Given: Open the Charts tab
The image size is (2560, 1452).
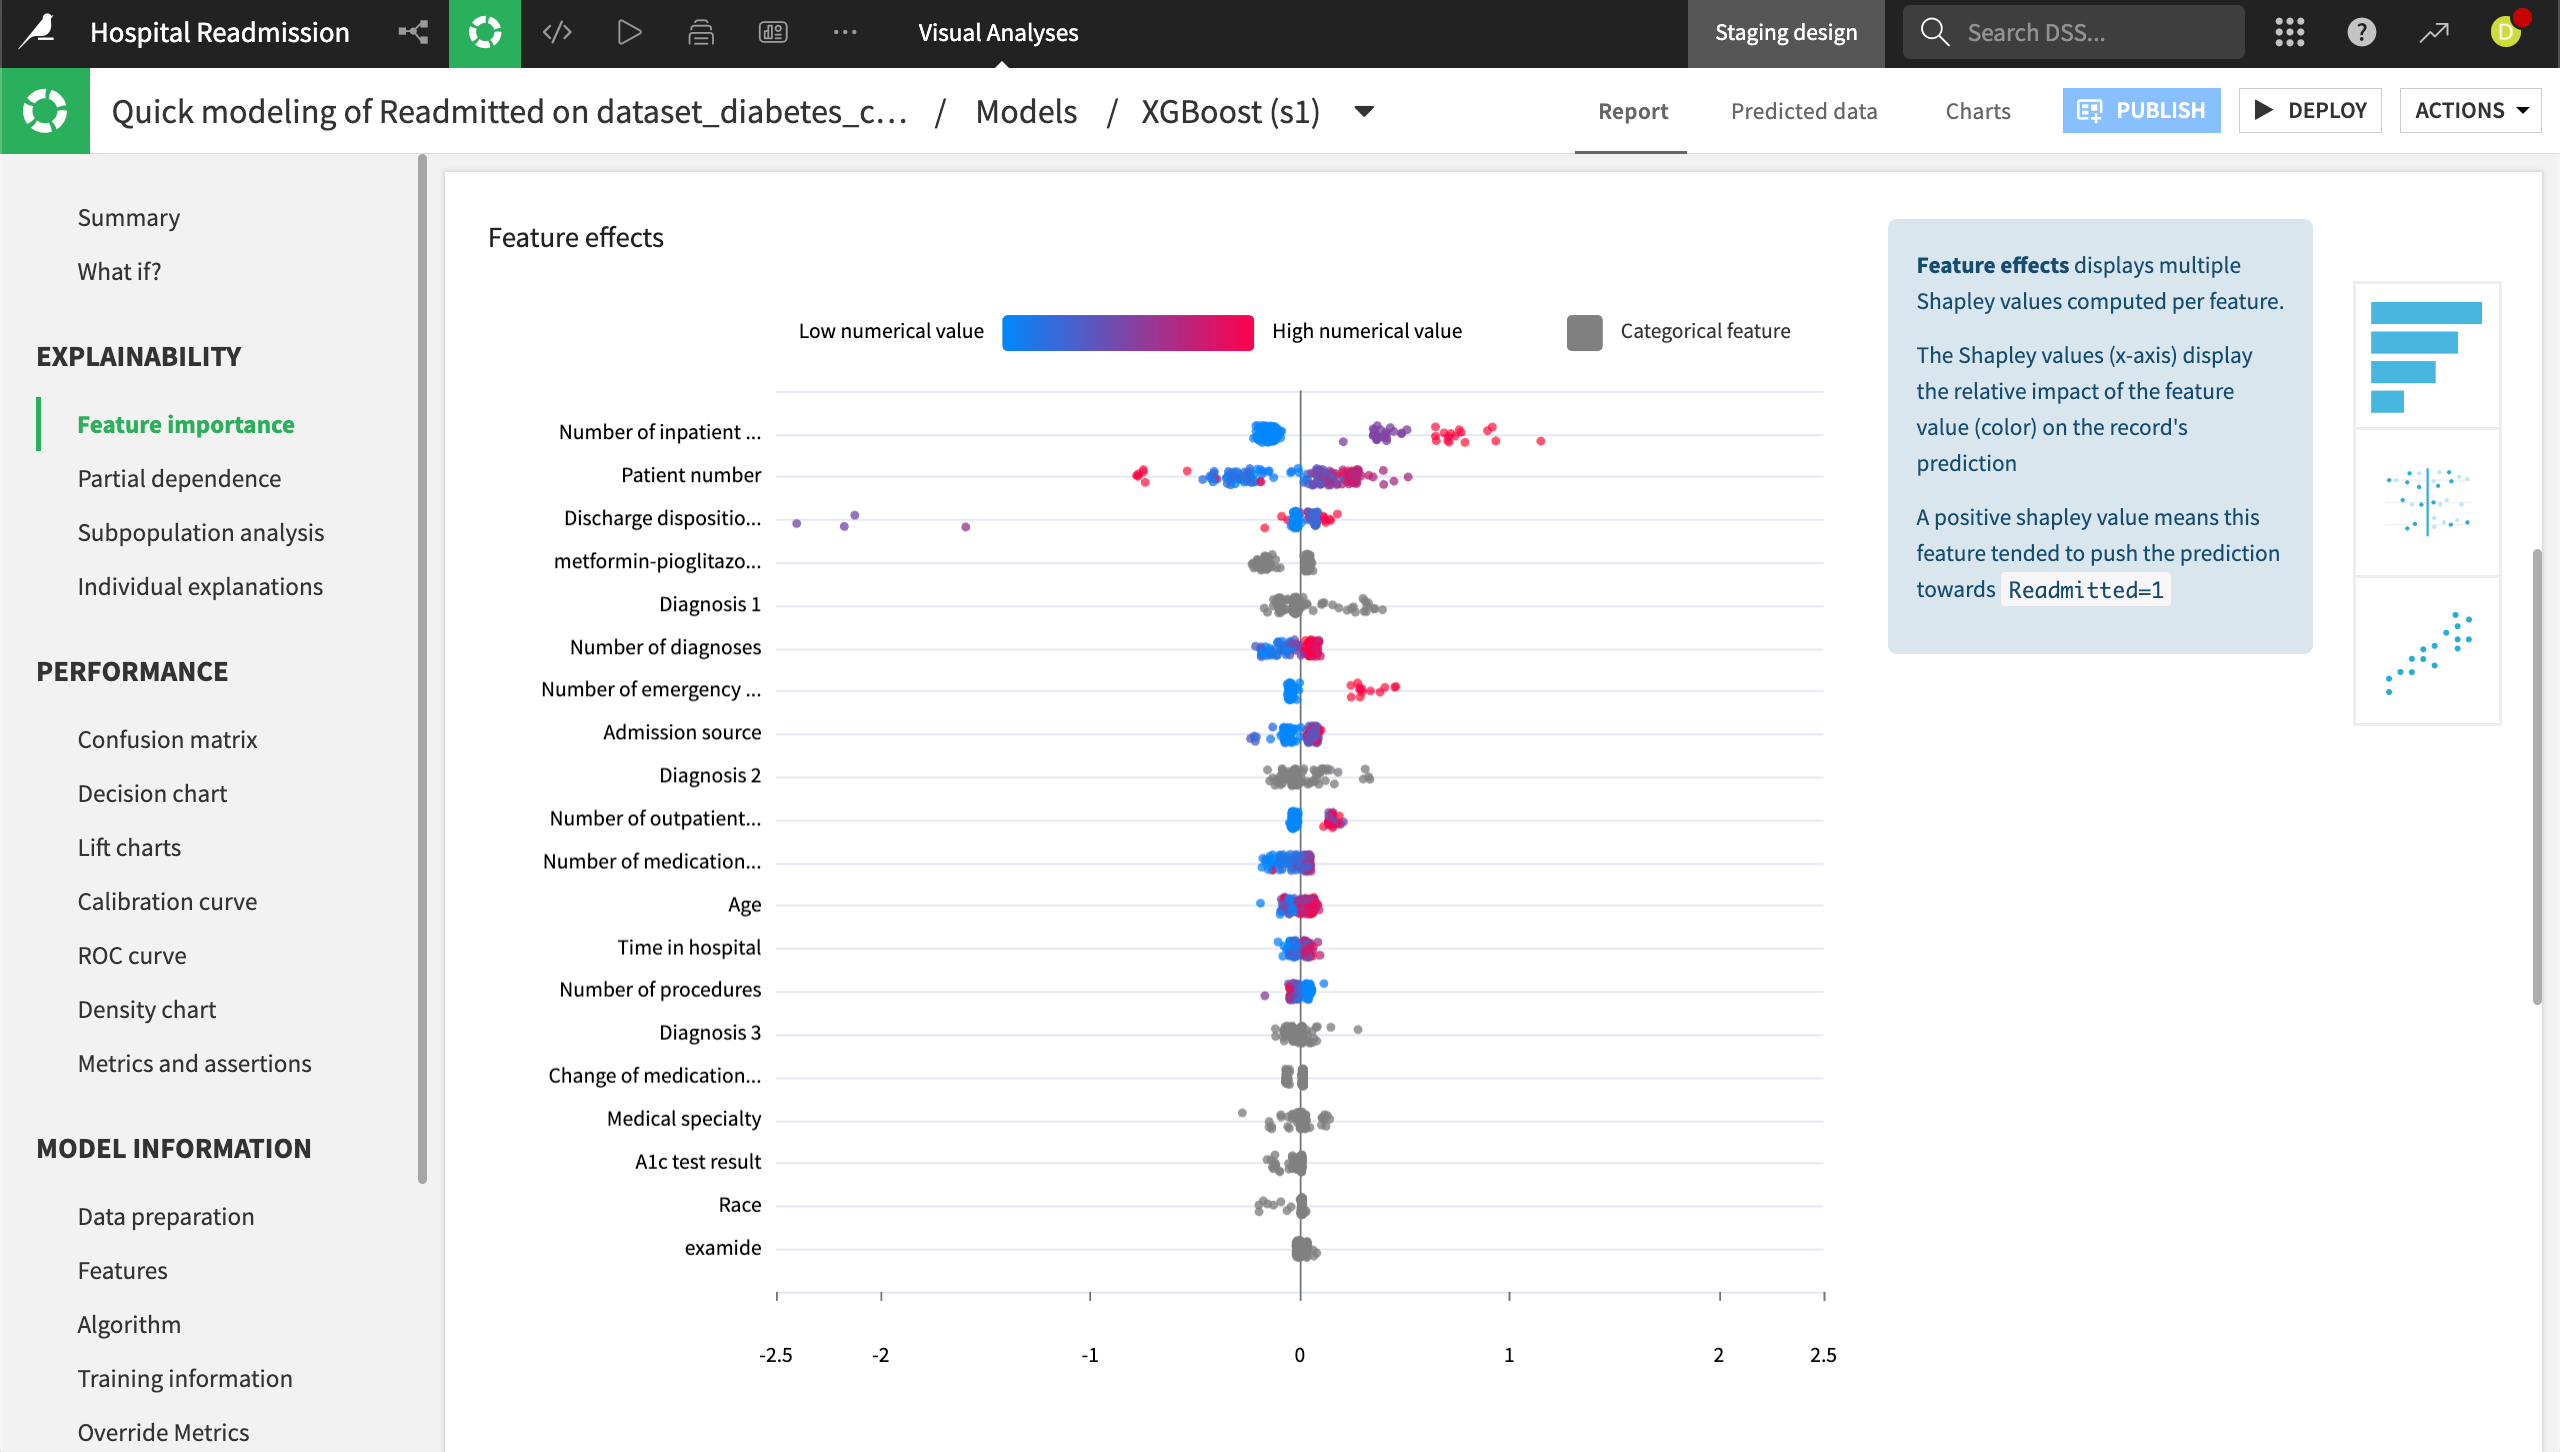Looking at the screenshot, I should pyautogui.click(x=1977, y=111).
